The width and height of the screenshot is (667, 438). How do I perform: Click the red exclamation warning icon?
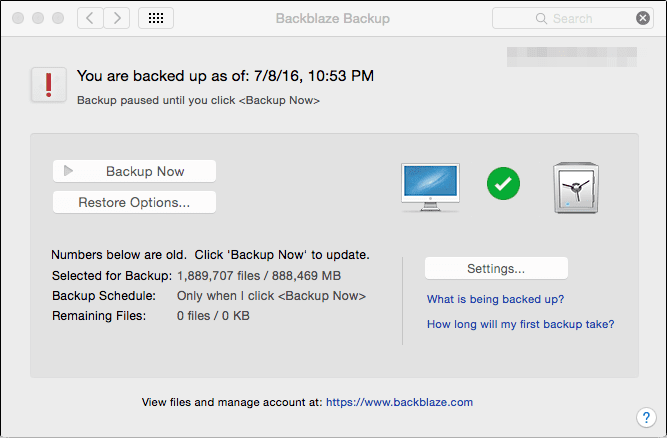(x=48, y=85)
